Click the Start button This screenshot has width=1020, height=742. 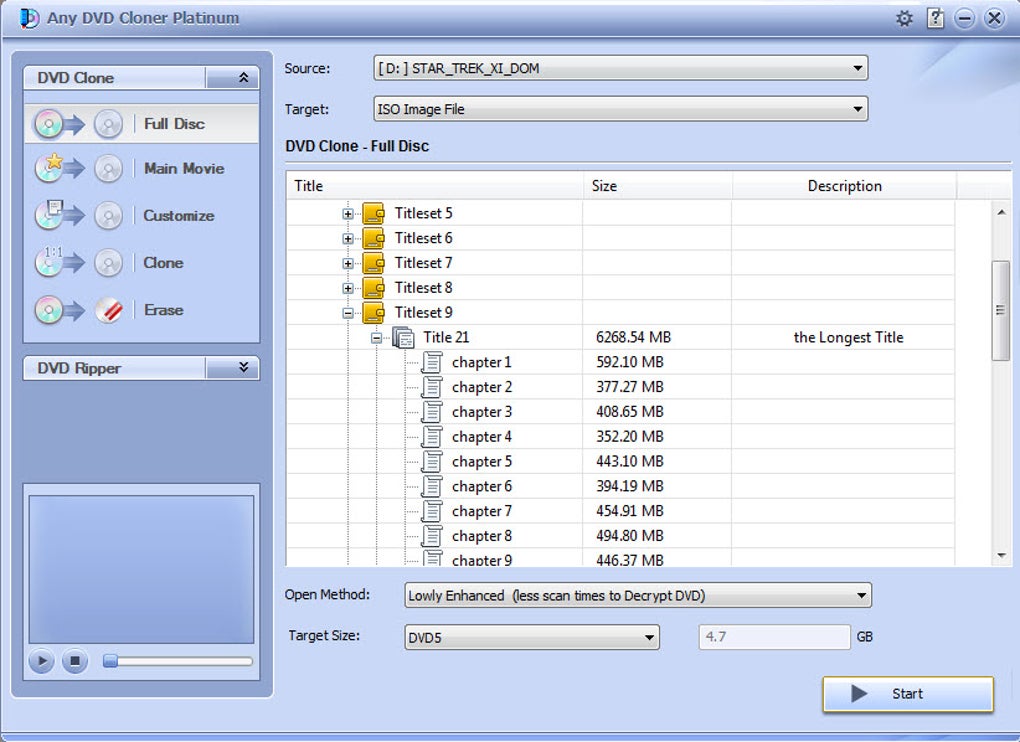click(x=908, y=694)
